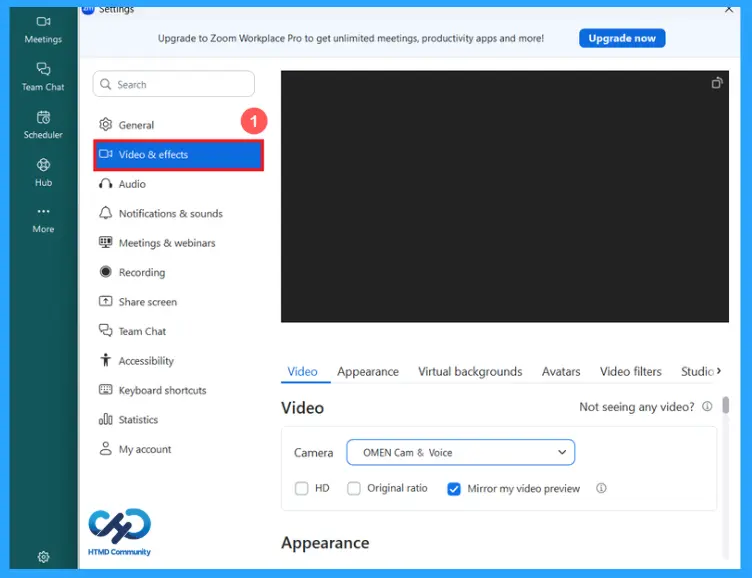This screenshot has width=752, height=578.
Task: Click the gear icon at sidebar bottom
Action: (x=43, y=557)
